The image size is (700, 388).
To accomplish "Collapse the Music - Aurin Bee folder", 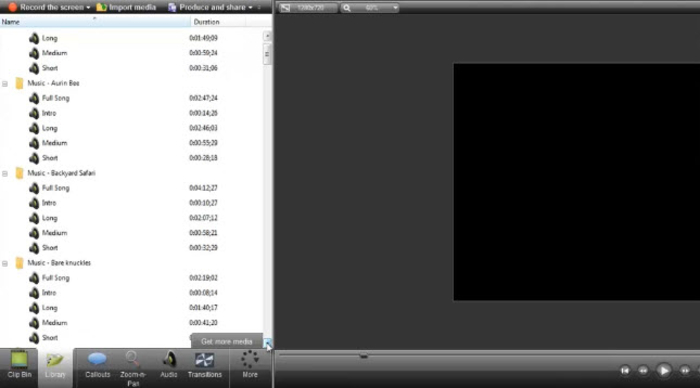I will [5, 83].
